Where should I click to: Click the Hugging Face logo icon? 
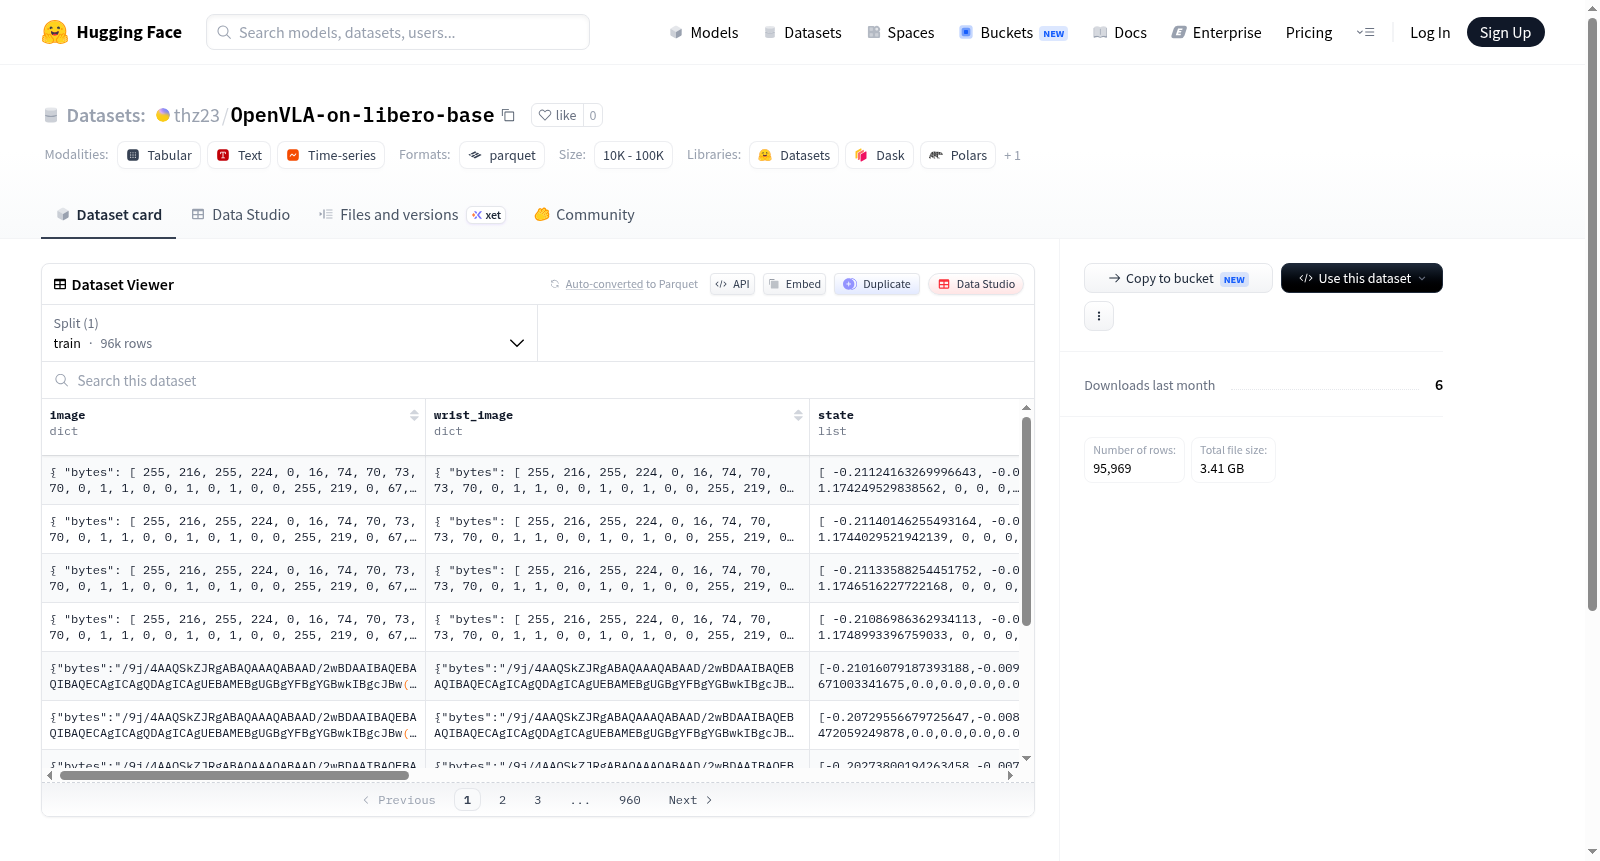pos(55,32)
